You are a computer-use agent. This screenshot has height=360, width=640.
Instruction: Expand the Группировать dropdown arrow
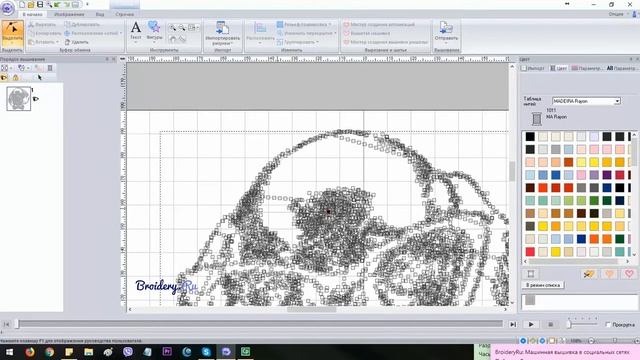(x=318, y=42)
